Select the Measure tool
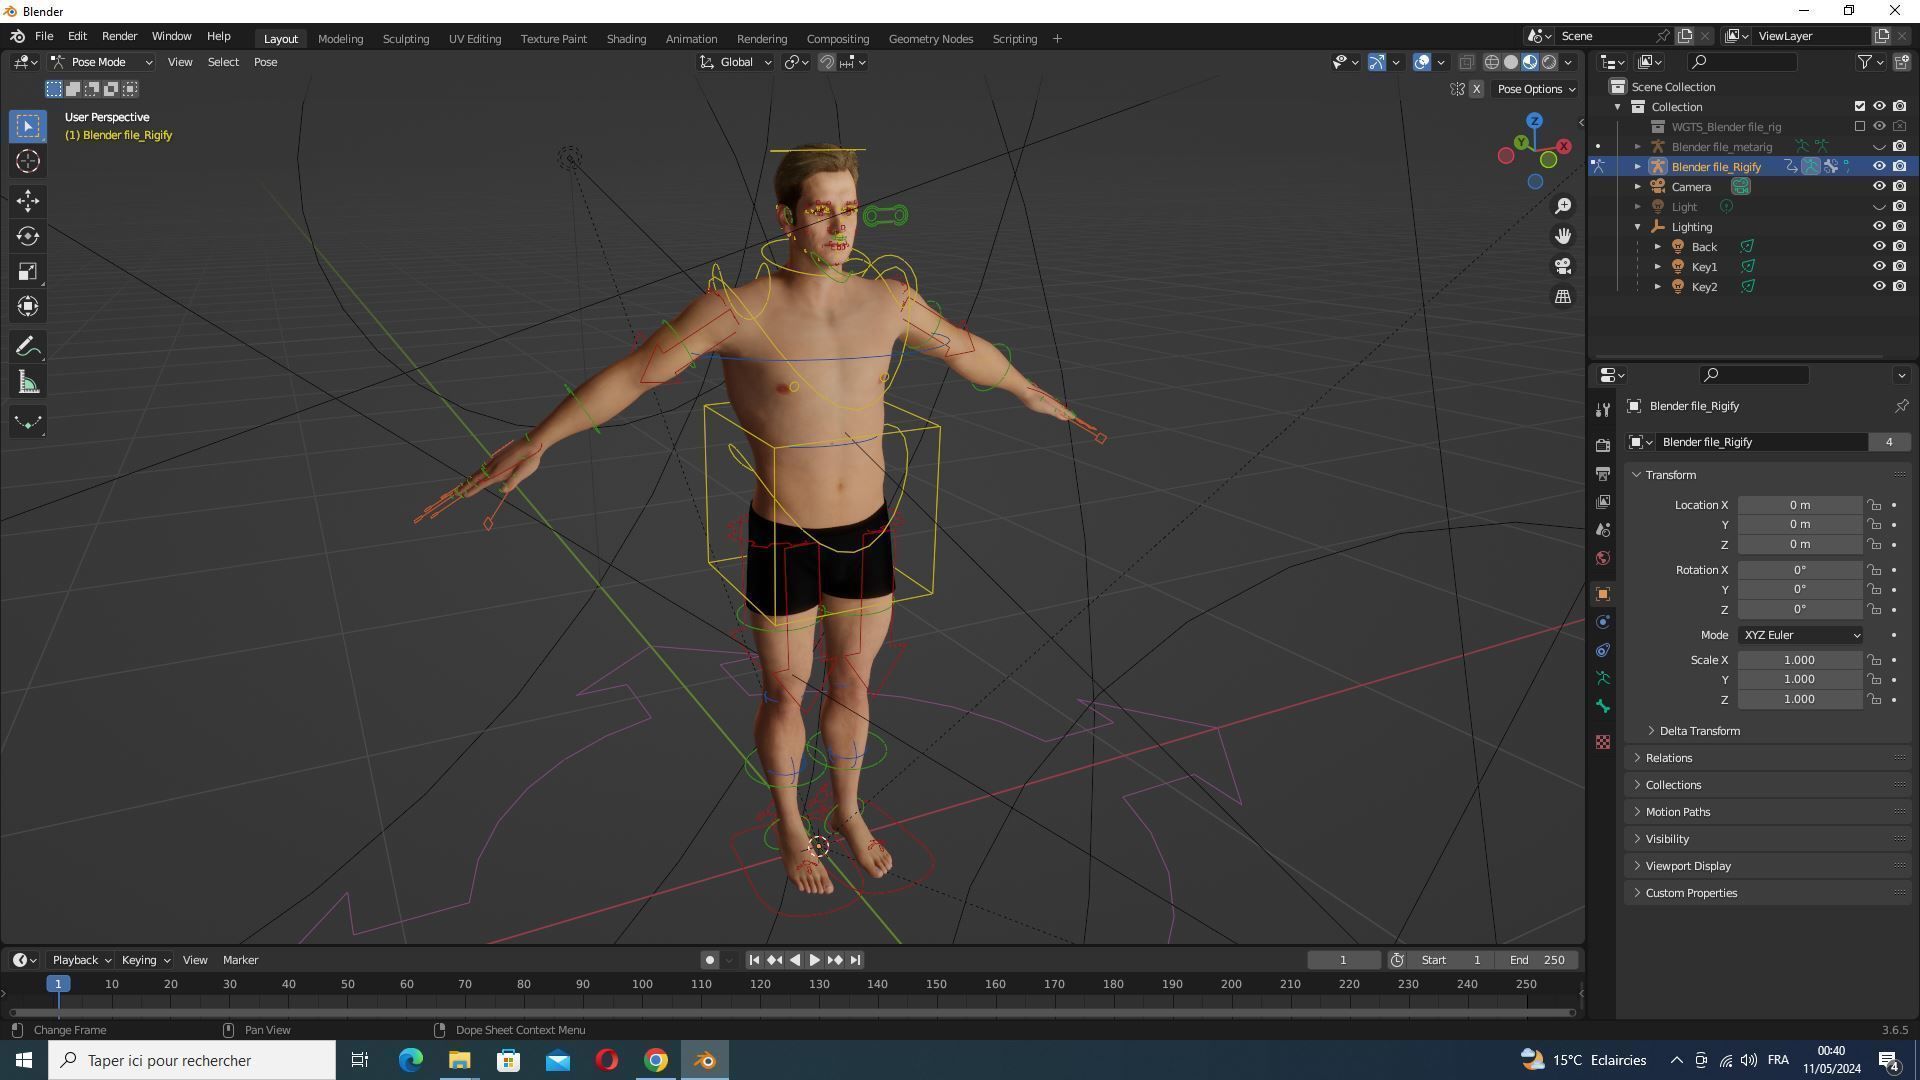Viewport: 1920px width, 1080px height. pos(28,383)
